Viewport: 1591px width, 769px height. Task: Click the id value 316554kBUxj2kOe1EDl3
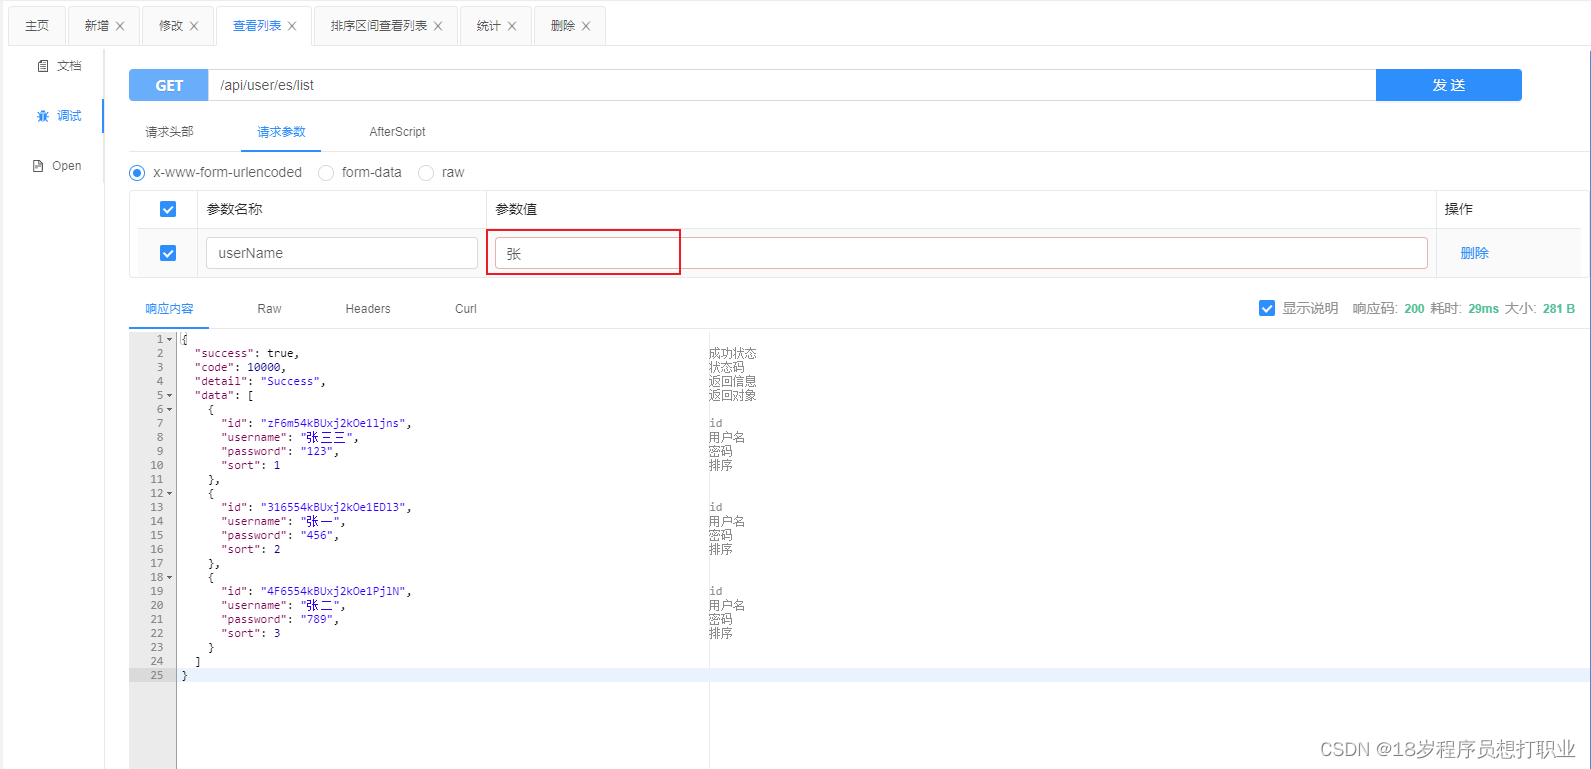(333, 508)
